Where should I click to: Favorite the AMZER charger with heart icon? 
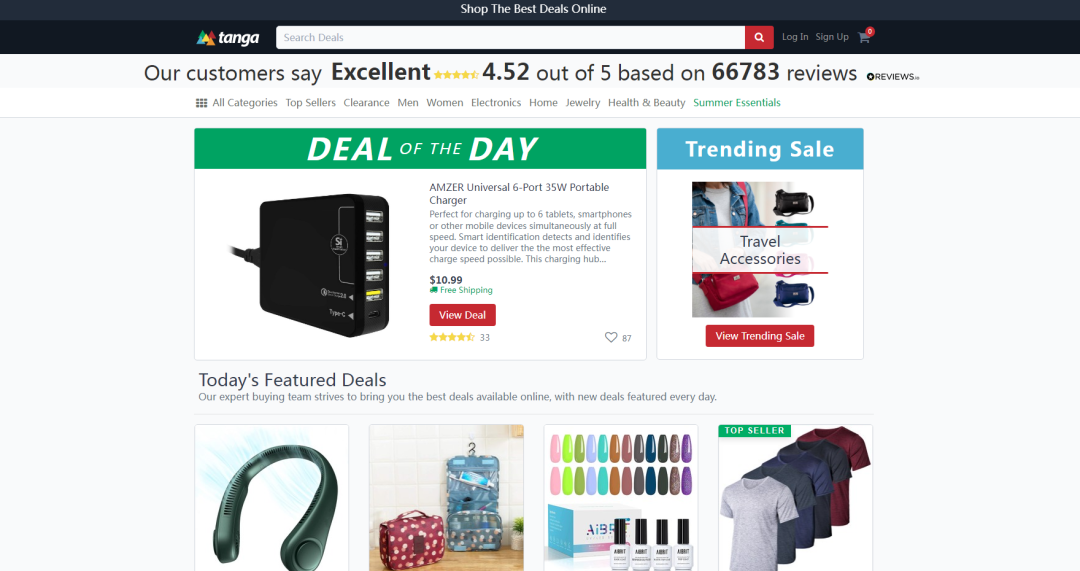[x=611, y=338]
